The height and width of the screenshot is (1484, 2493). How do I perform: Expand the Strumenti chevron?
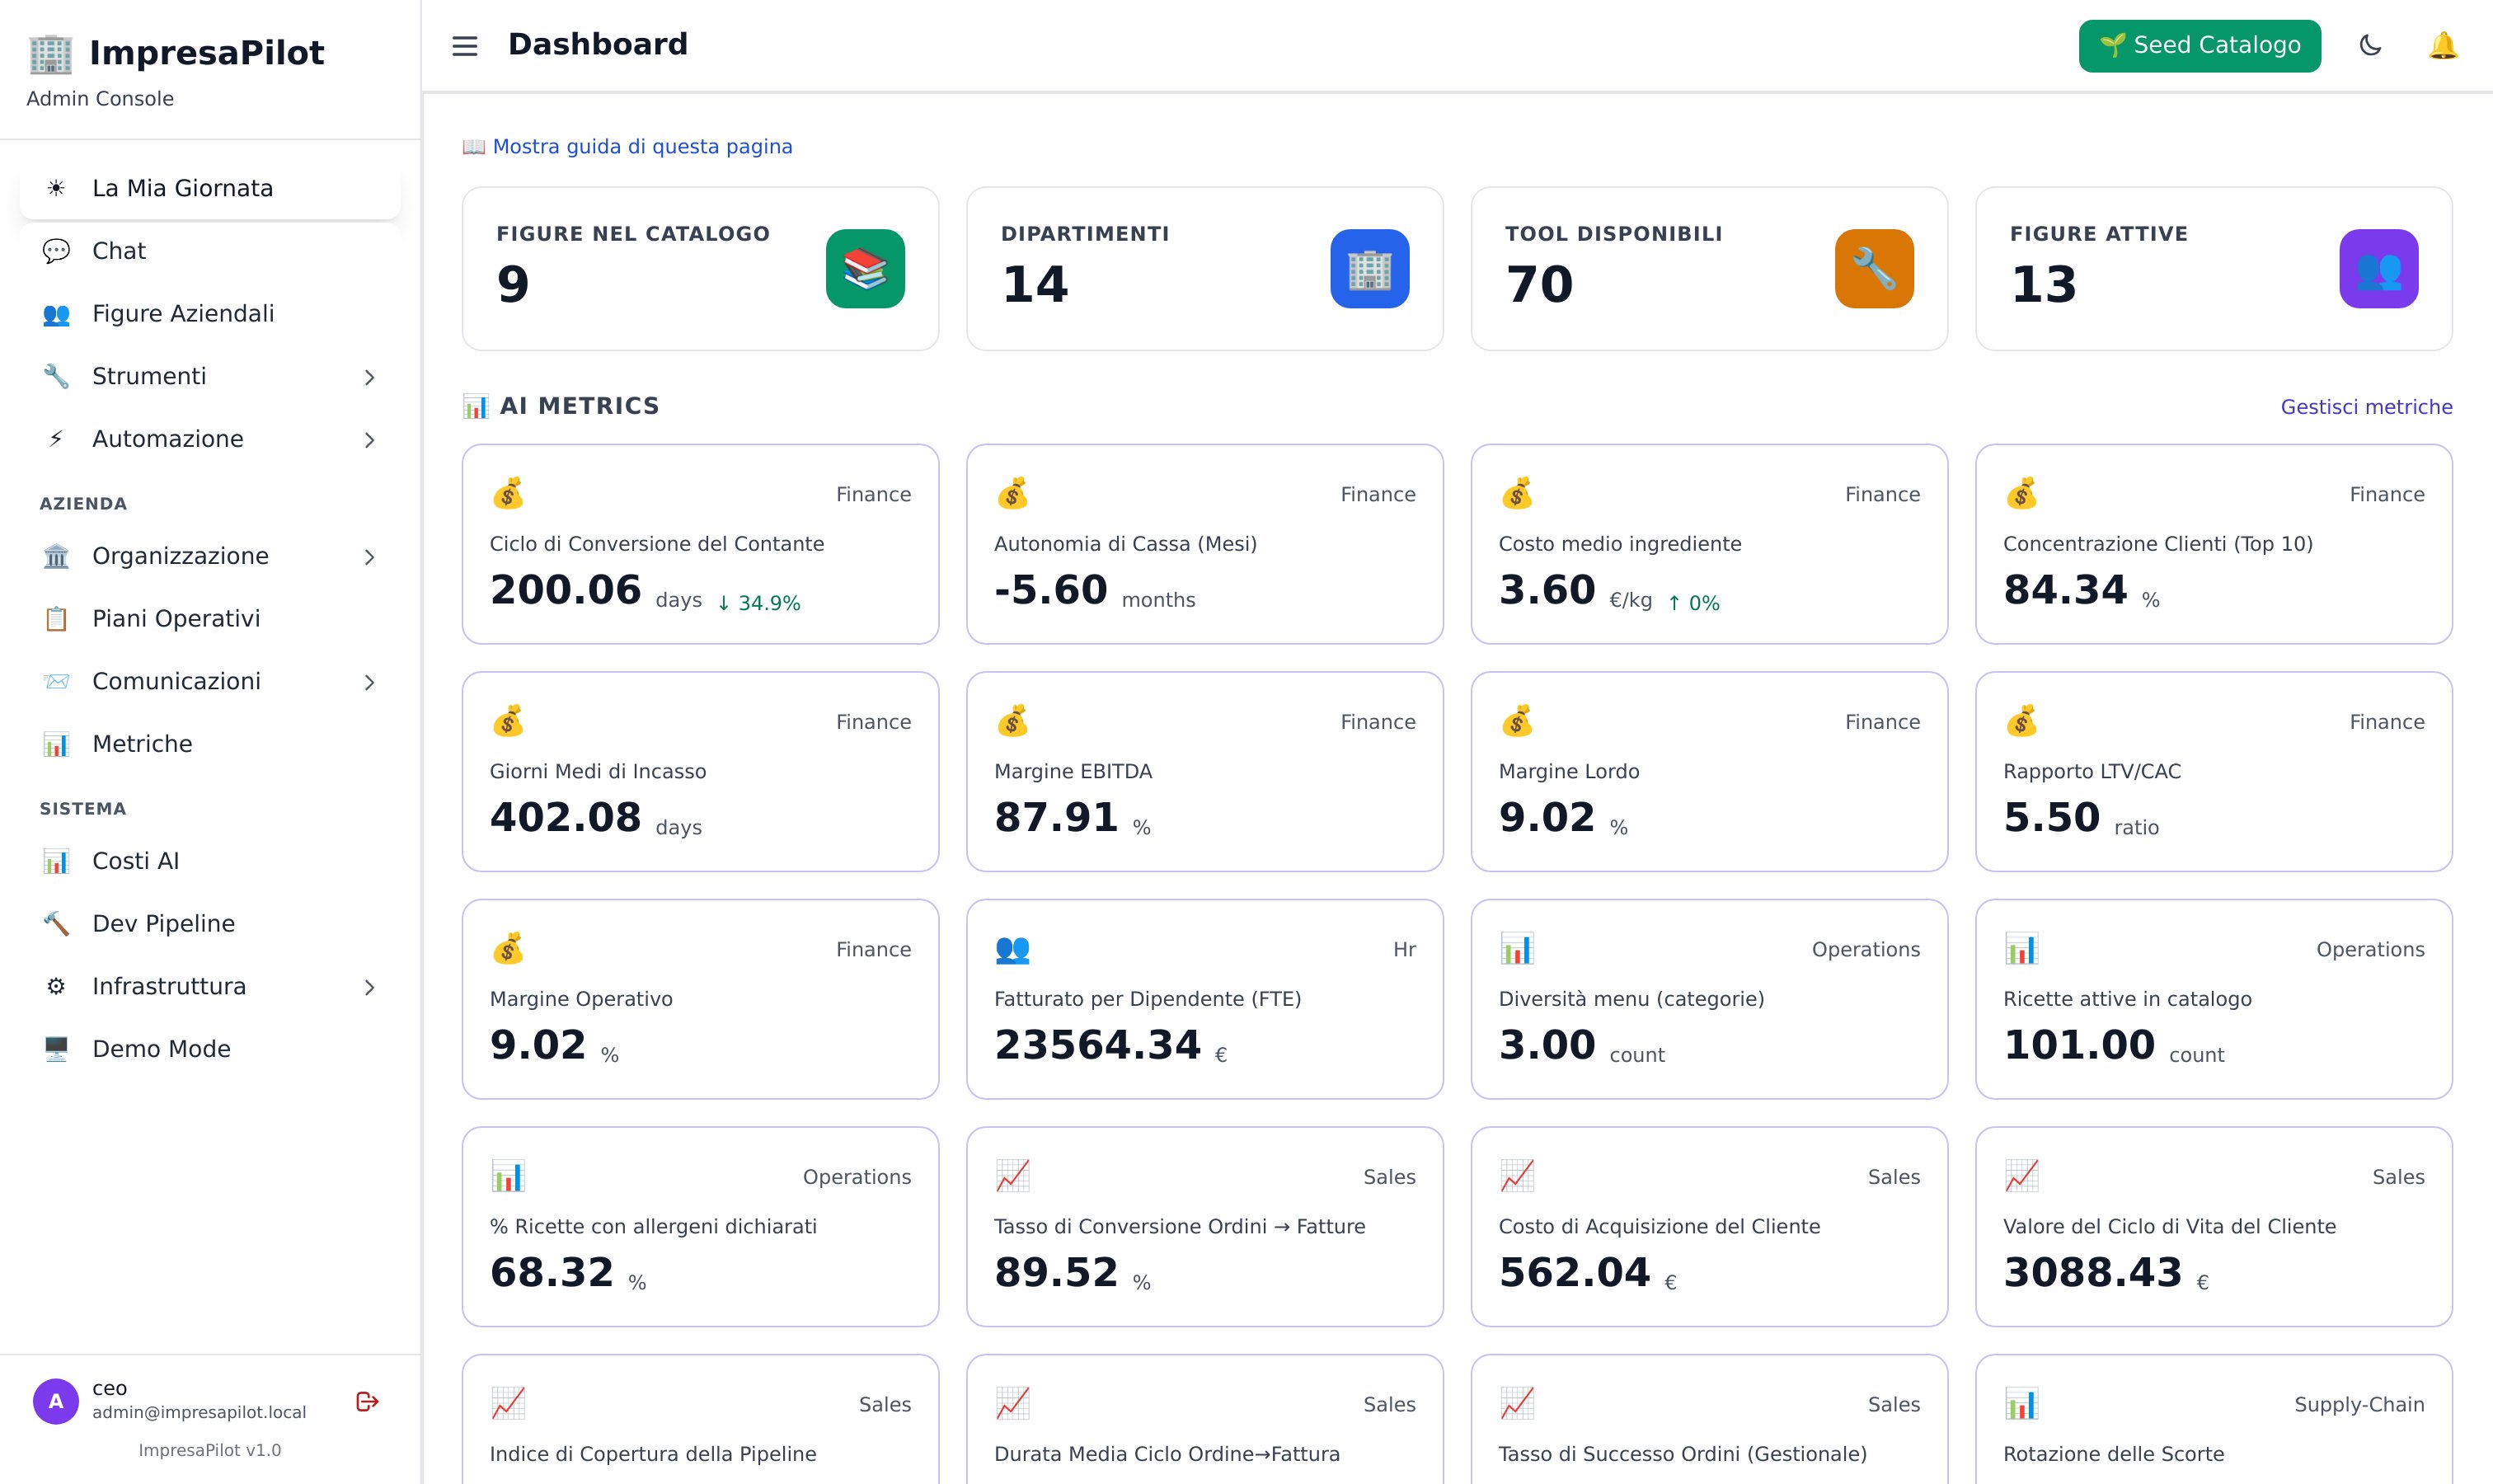click(369, 377)
